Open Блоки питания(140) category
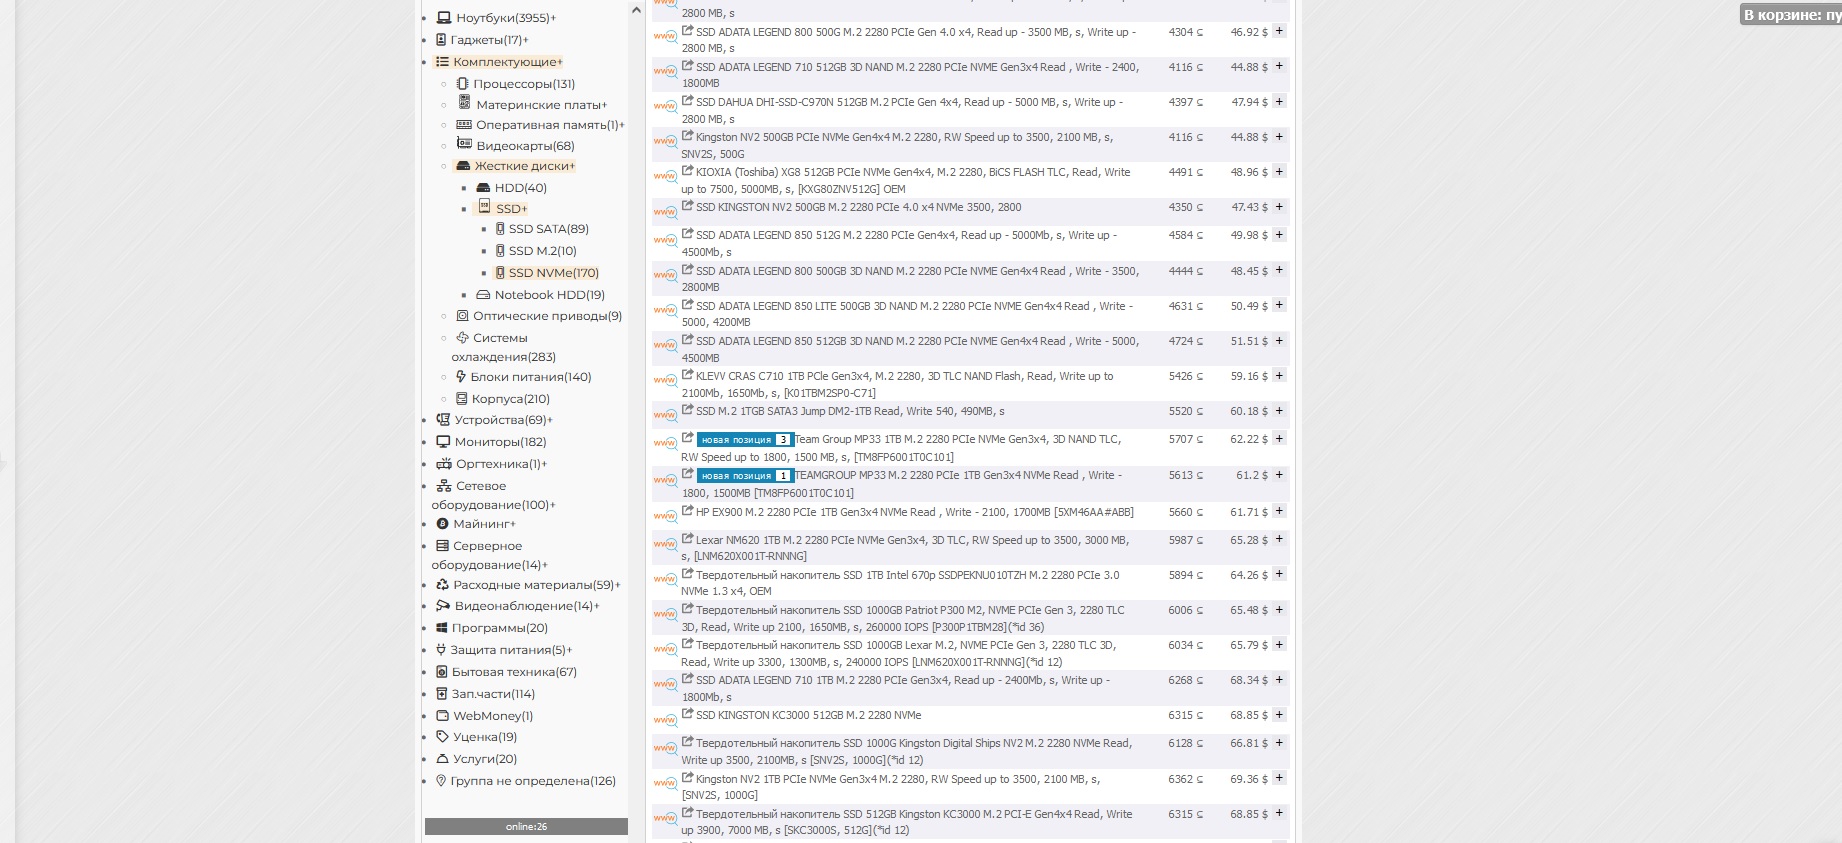The width and height of the screenshot is (1842, 843). [530, 377]
